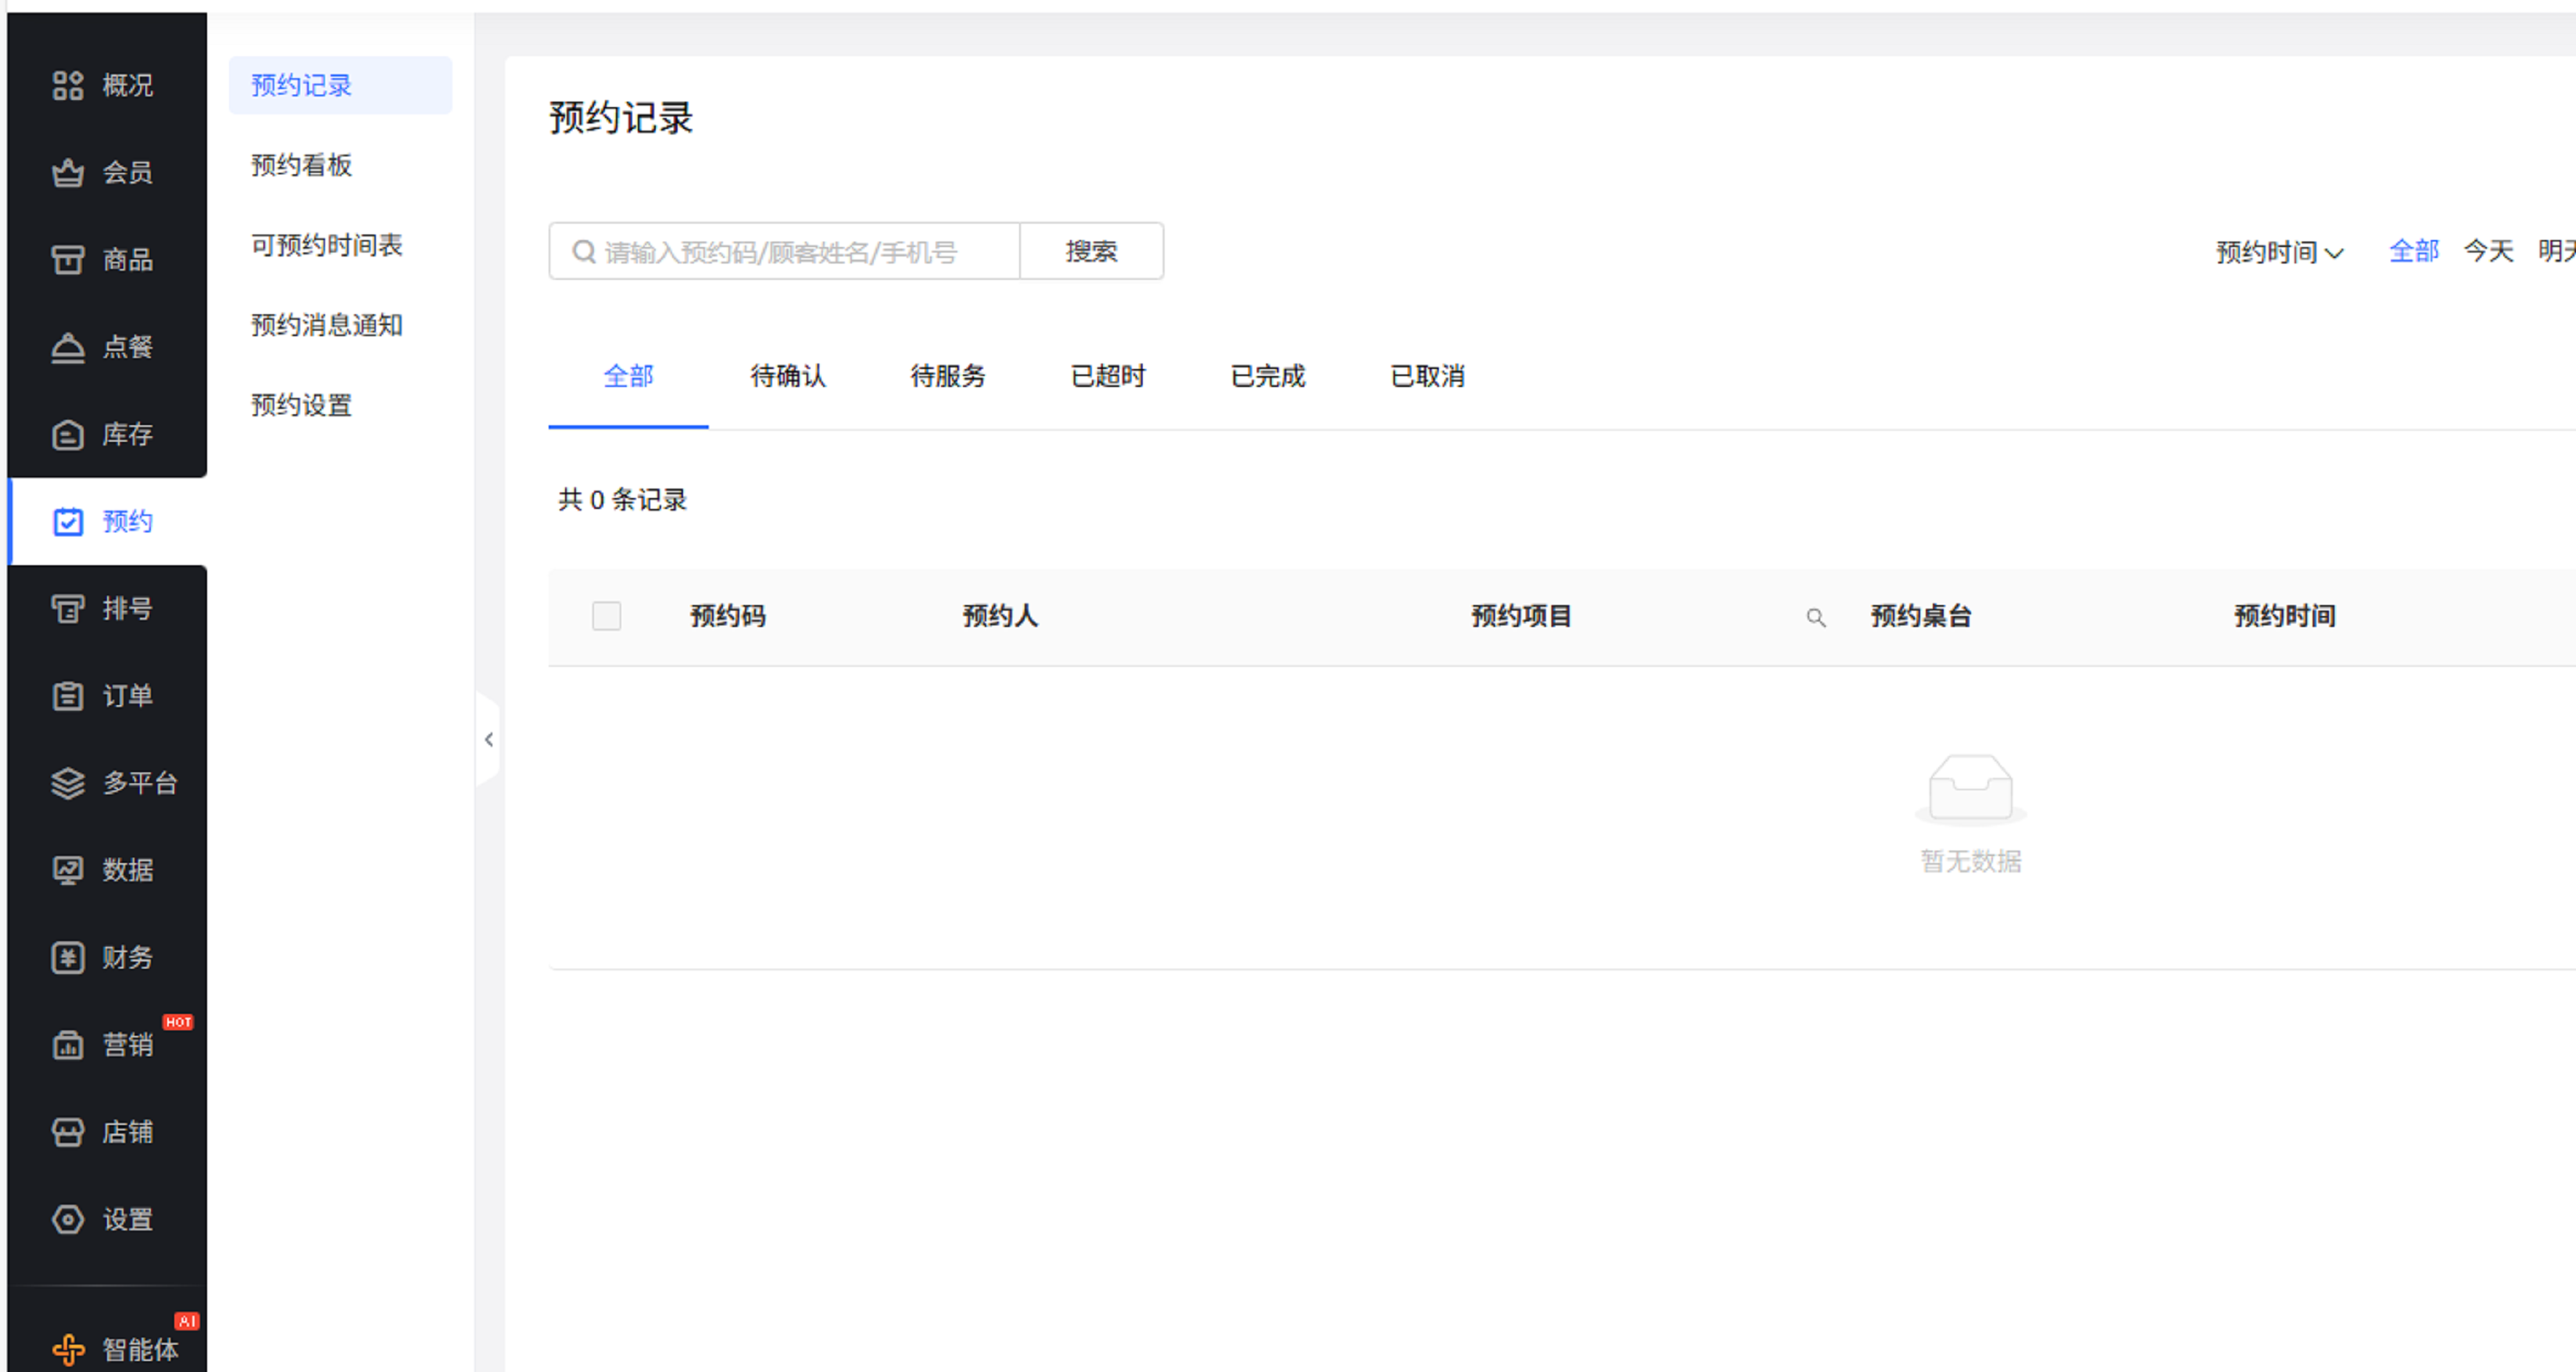Switch to the 待确认 tab
This screenshot has height=1372, width=2576.
[x=788, y=377]
